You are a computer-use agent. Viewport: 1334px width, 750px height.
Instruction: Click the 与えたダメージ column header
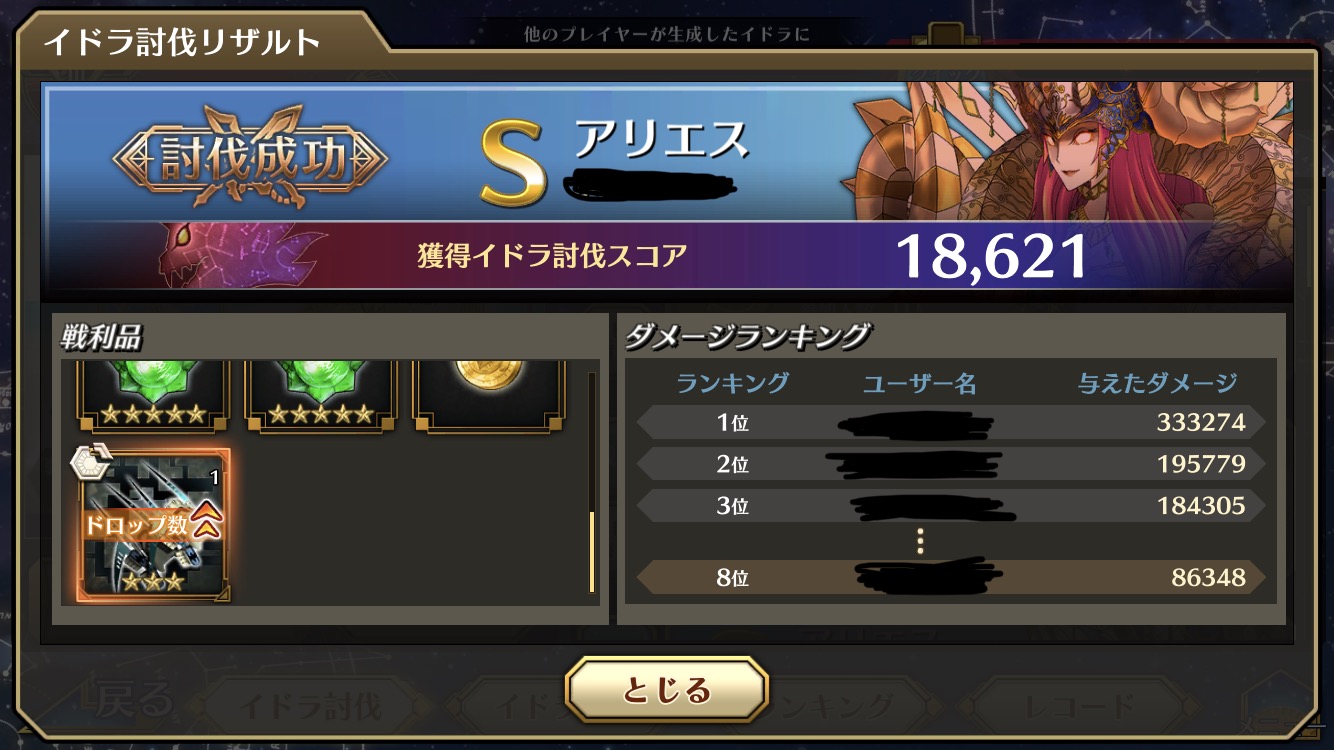pos(1157,383)
